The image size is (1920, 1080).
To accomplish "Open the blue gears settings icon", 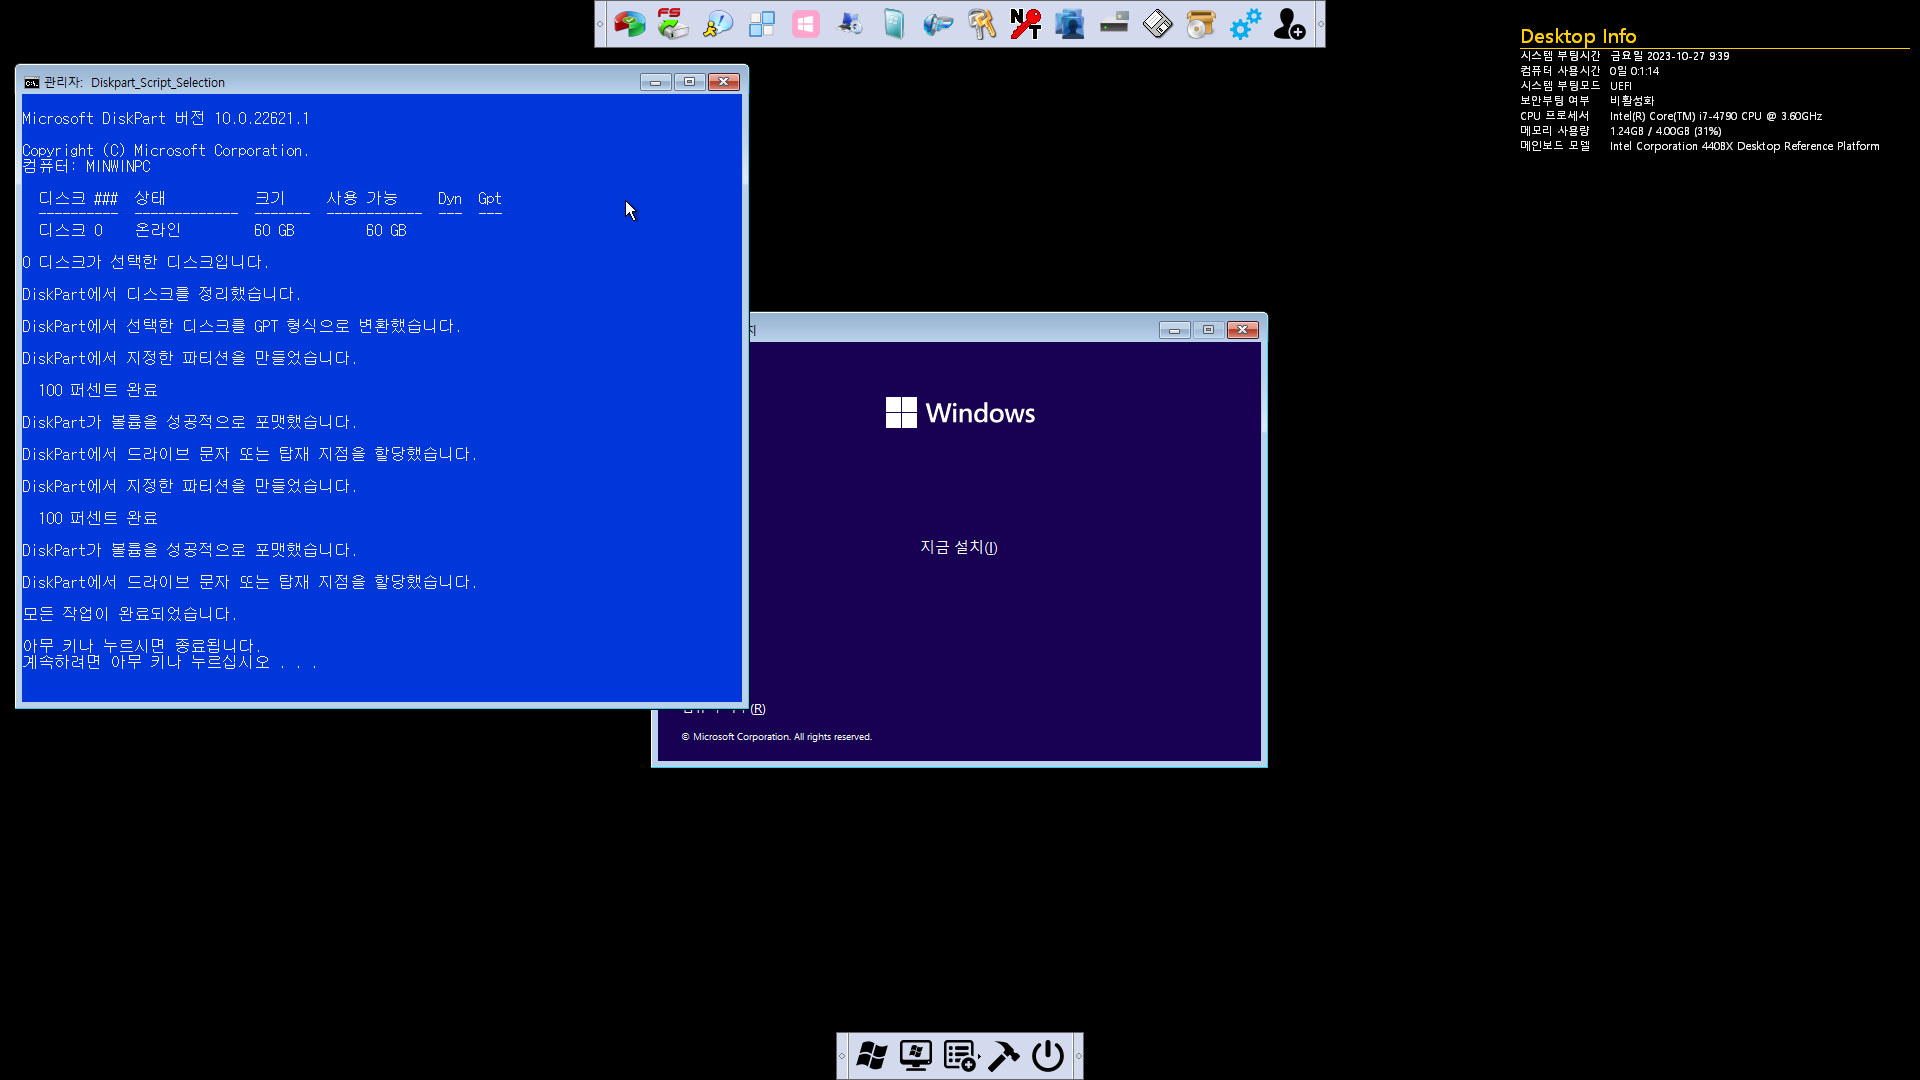I will tap(1245, 24).
